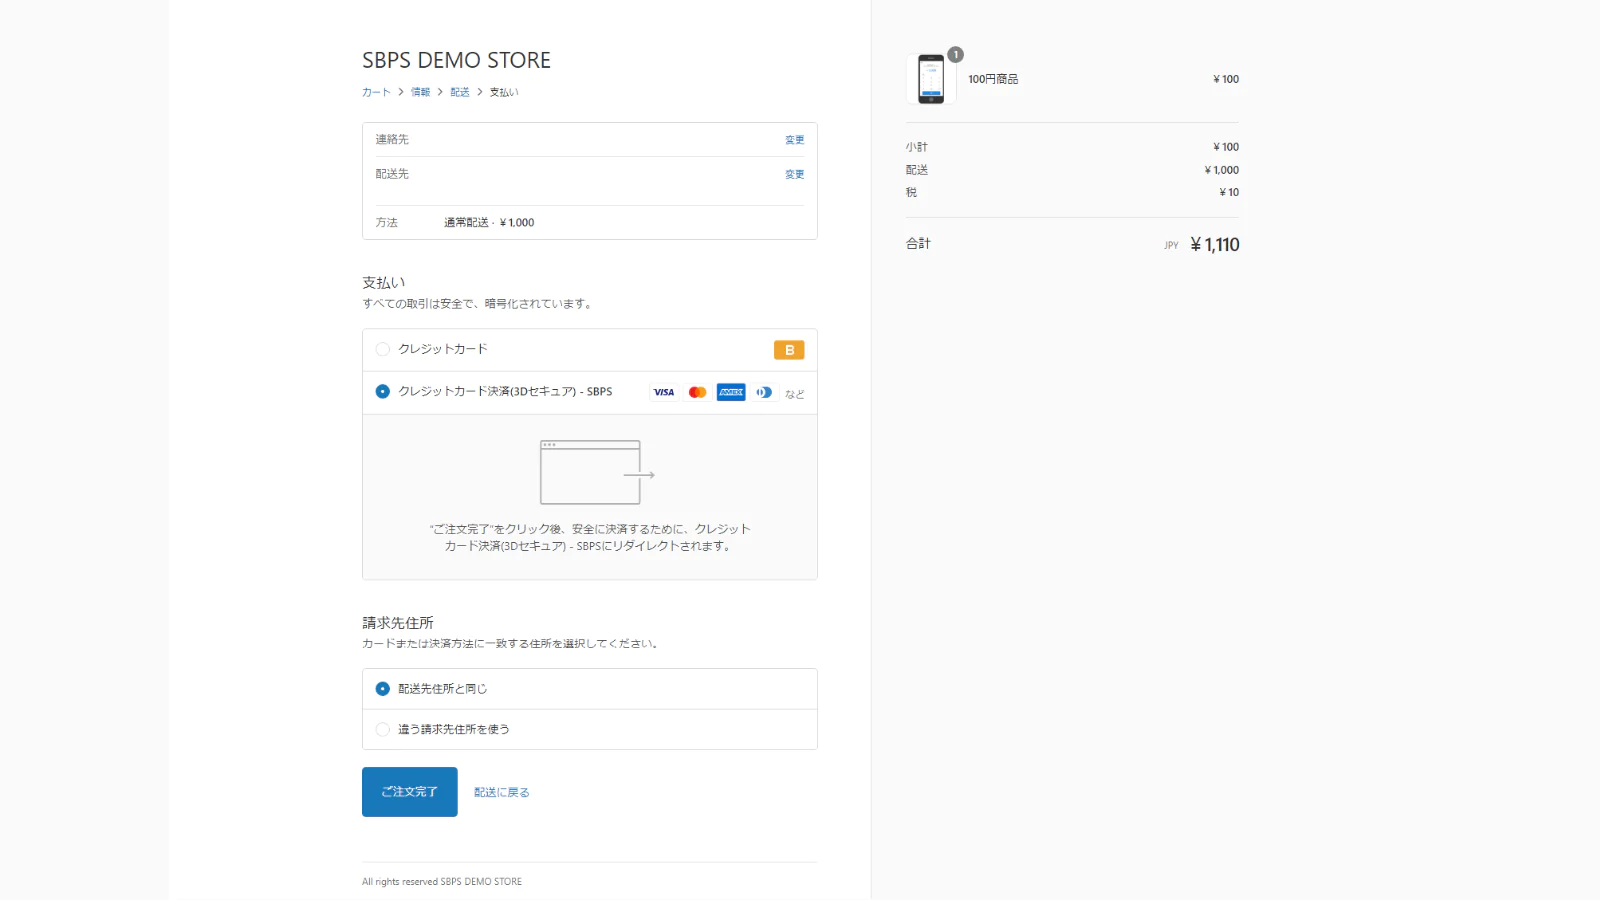
Task: Click the 100円商品 product name
Action: (993, 79)
